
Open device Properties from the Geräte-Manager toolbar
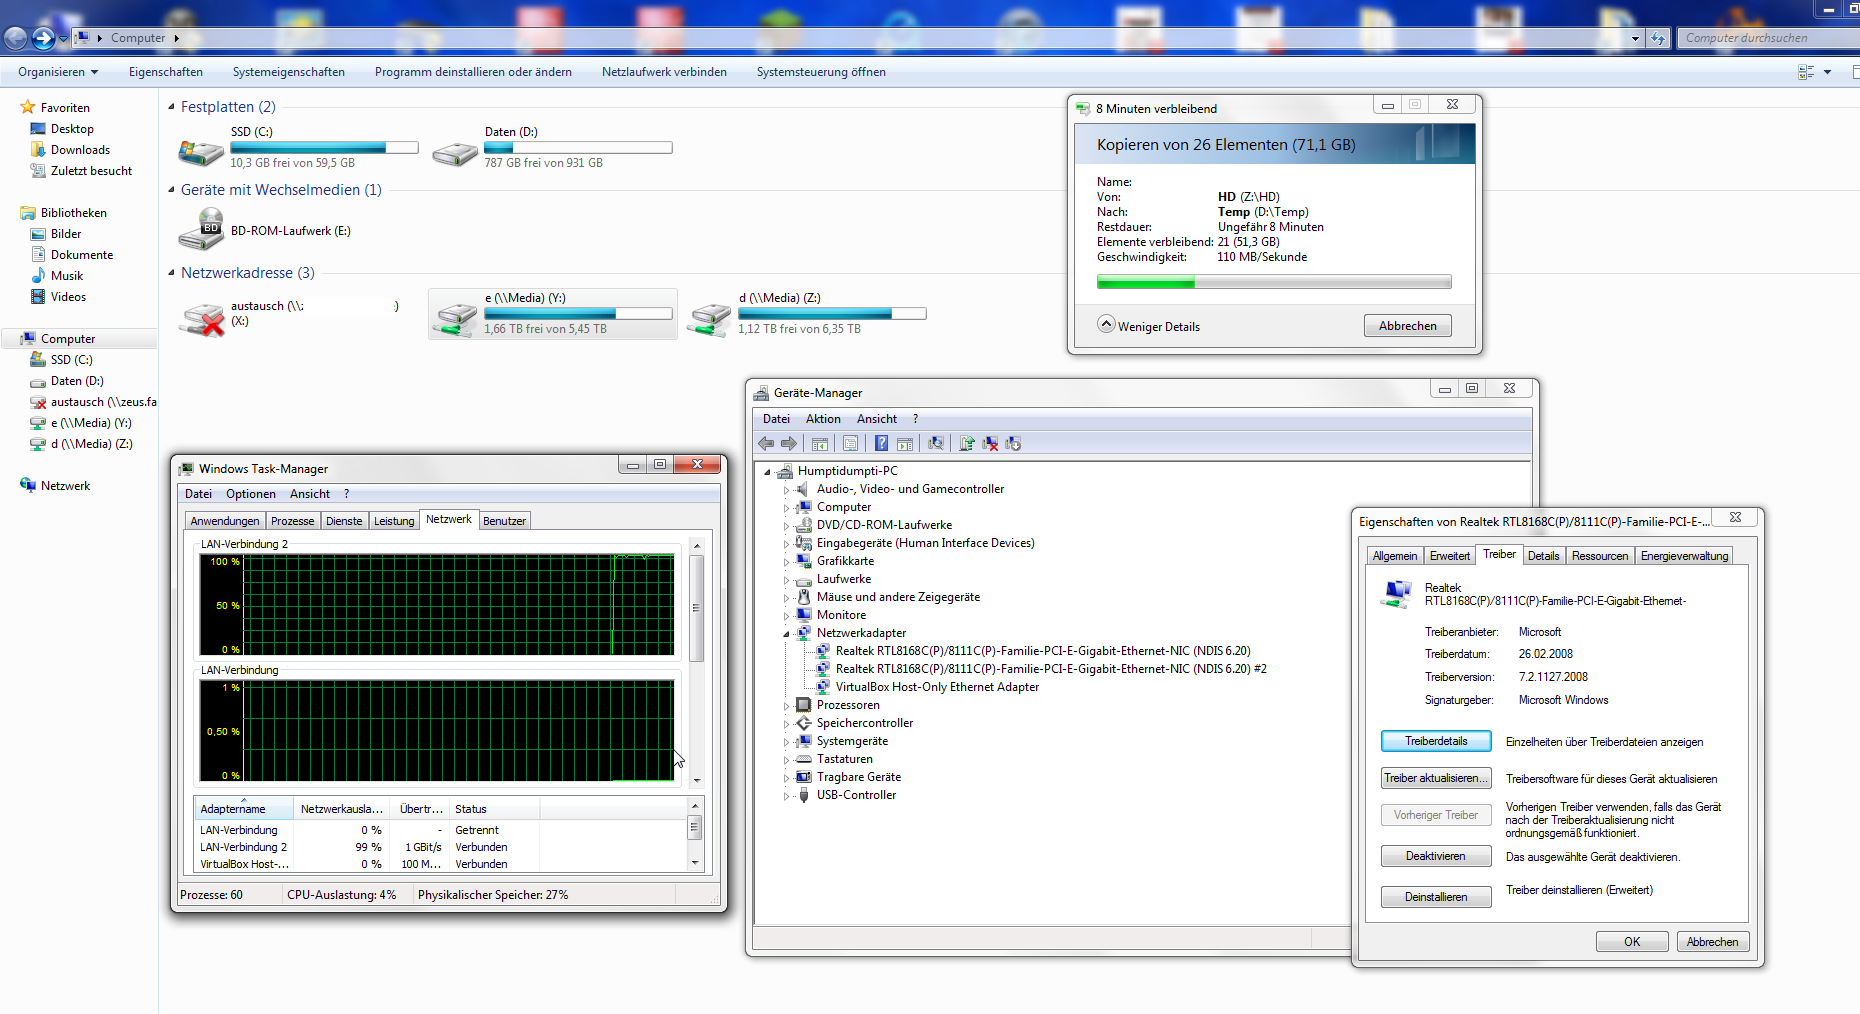point(851,444)
